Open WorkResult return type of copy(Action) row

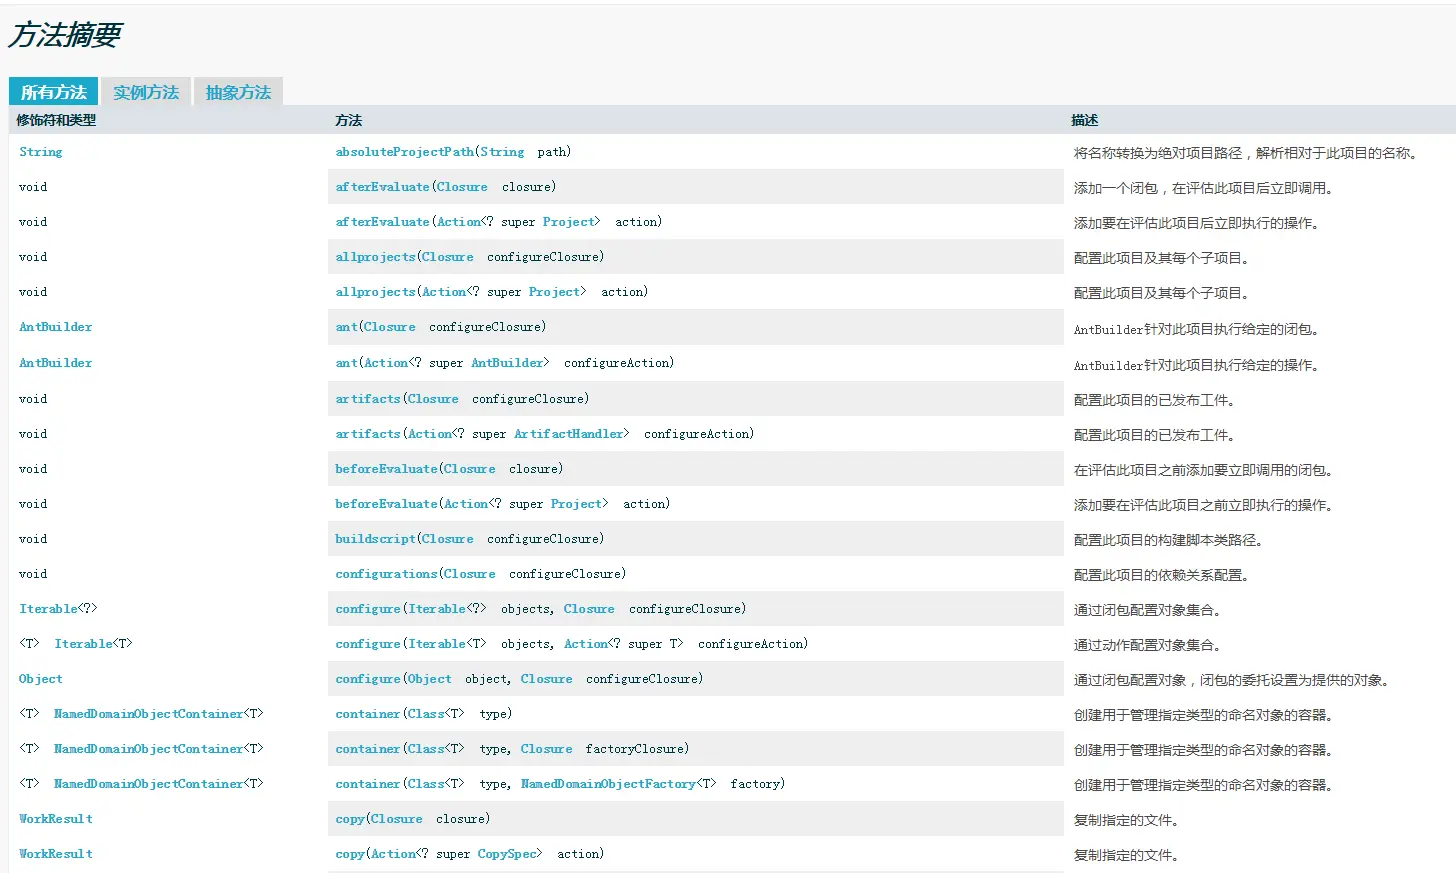pyautogui.click(x=56, y=854)
